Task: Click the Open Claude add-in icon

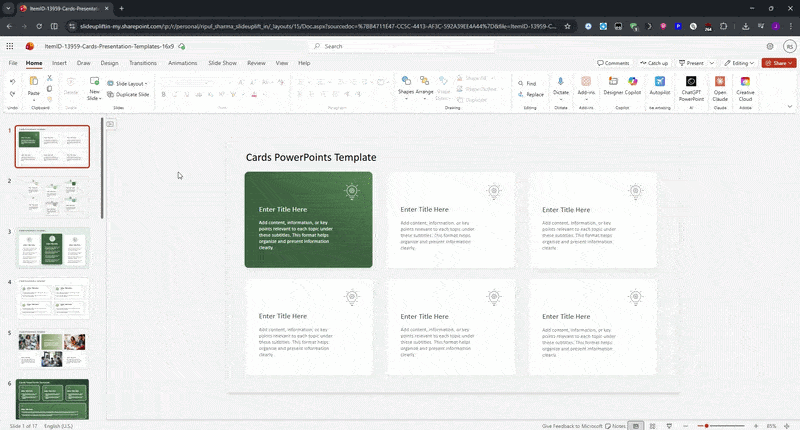Action: 720,82
